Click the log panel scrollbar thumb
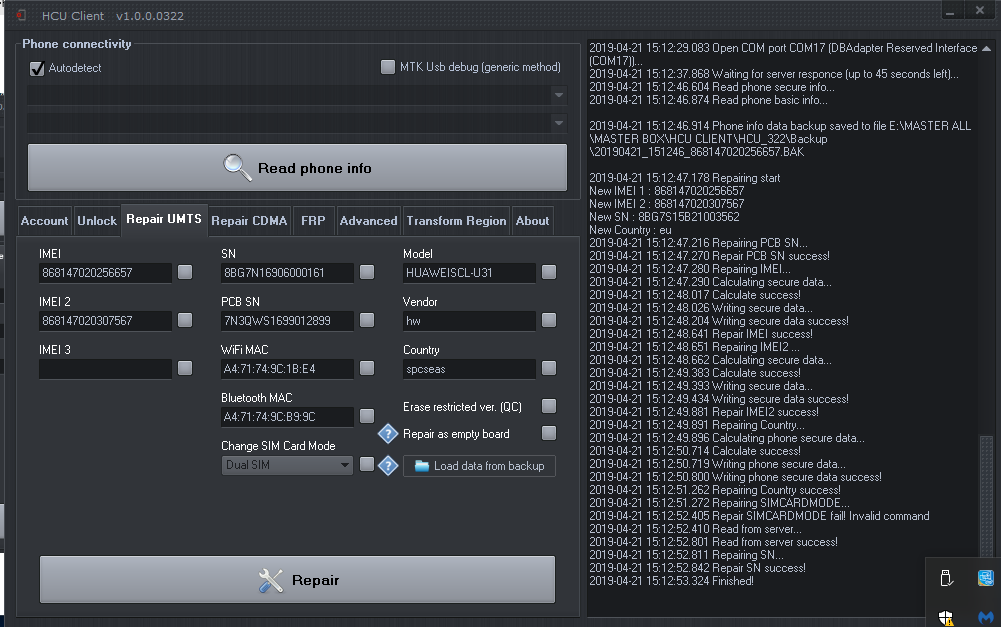The width and height of the screenshot is (1001, 627). point(986,495)
